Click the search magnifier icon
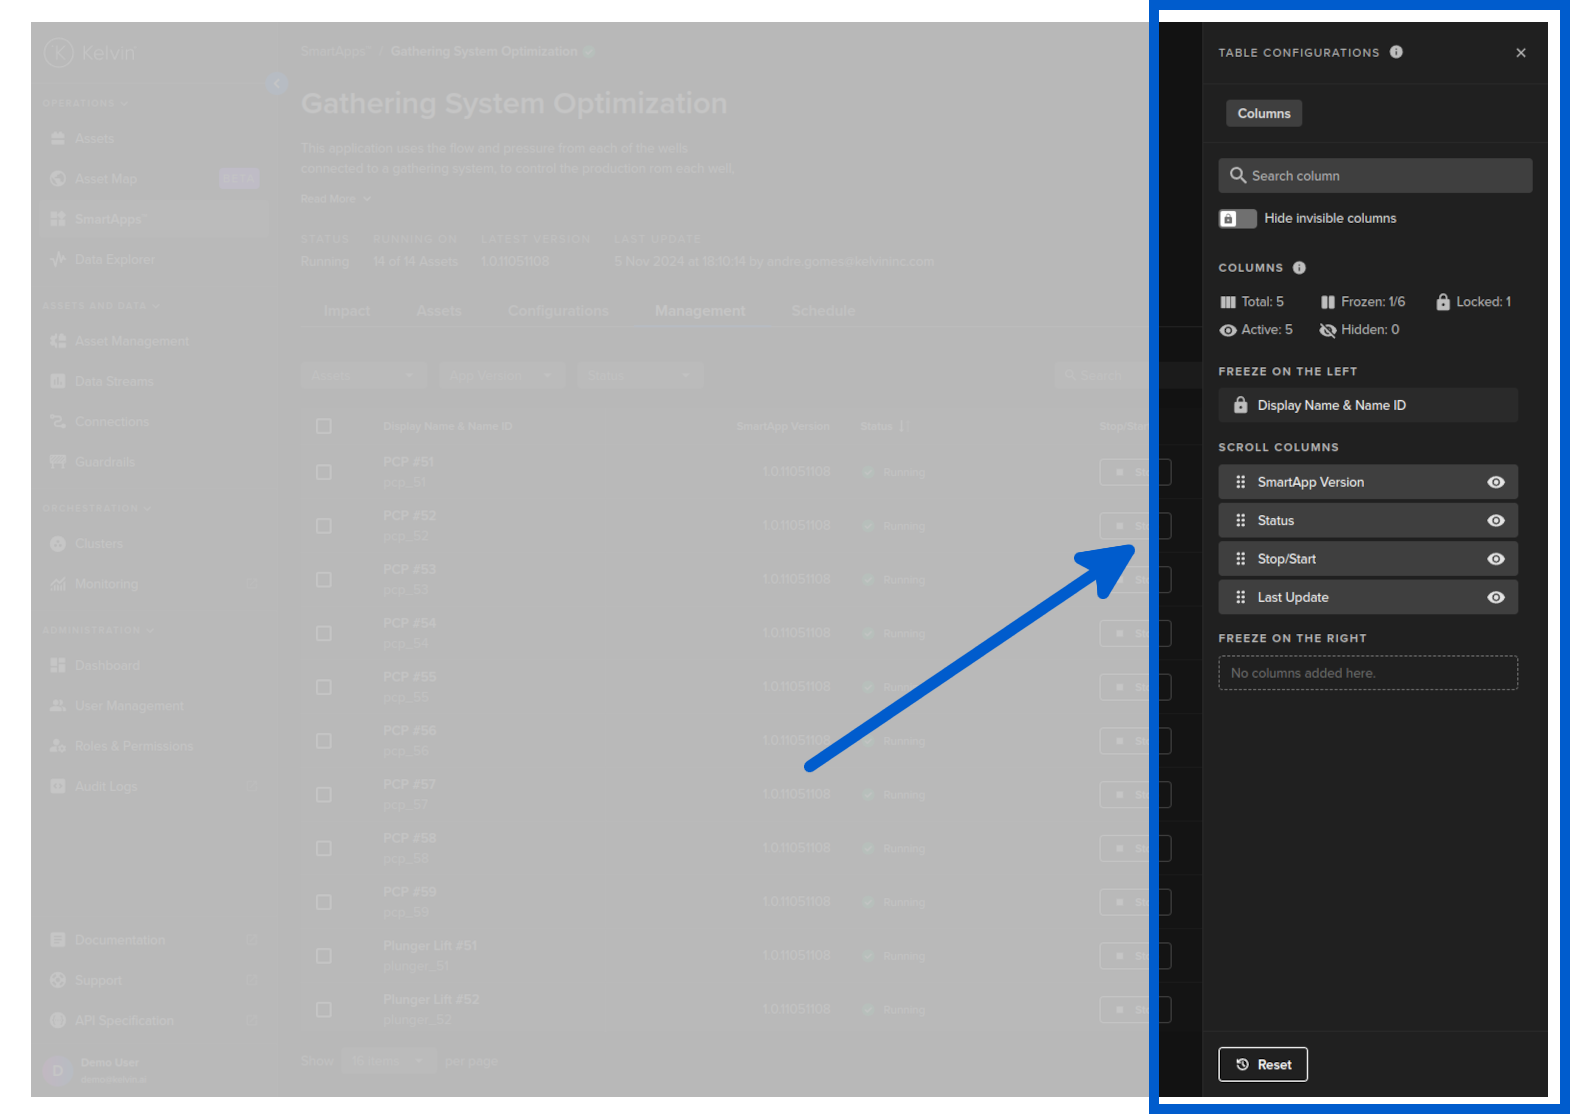Image resolution: width=1580 pixels, height=1120 pixels. click(x=1237, y=176)
